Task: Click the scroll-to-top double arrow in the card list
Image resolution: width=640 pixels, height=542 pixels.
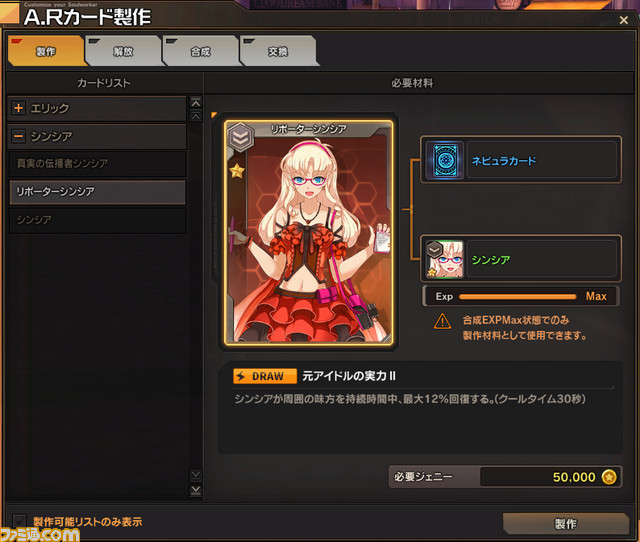Action: click(x=196, y=102)
